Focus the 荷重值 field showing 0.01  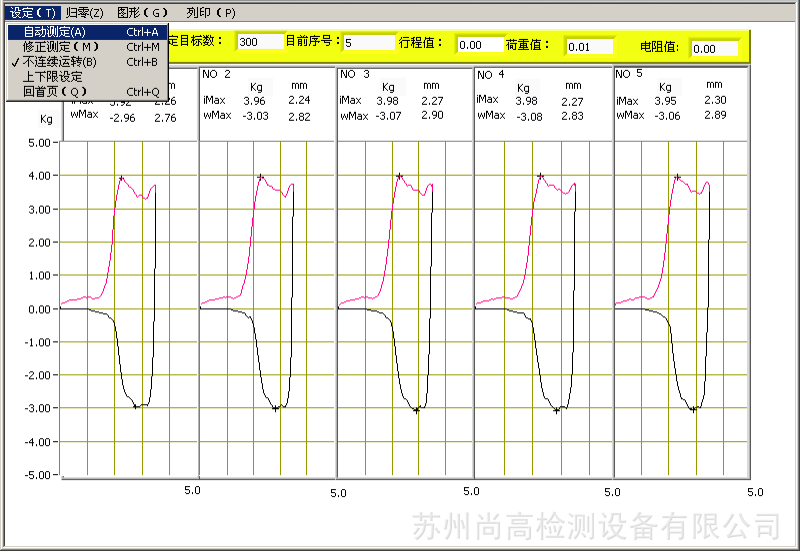pyautogui.click(x=589, y=47)
